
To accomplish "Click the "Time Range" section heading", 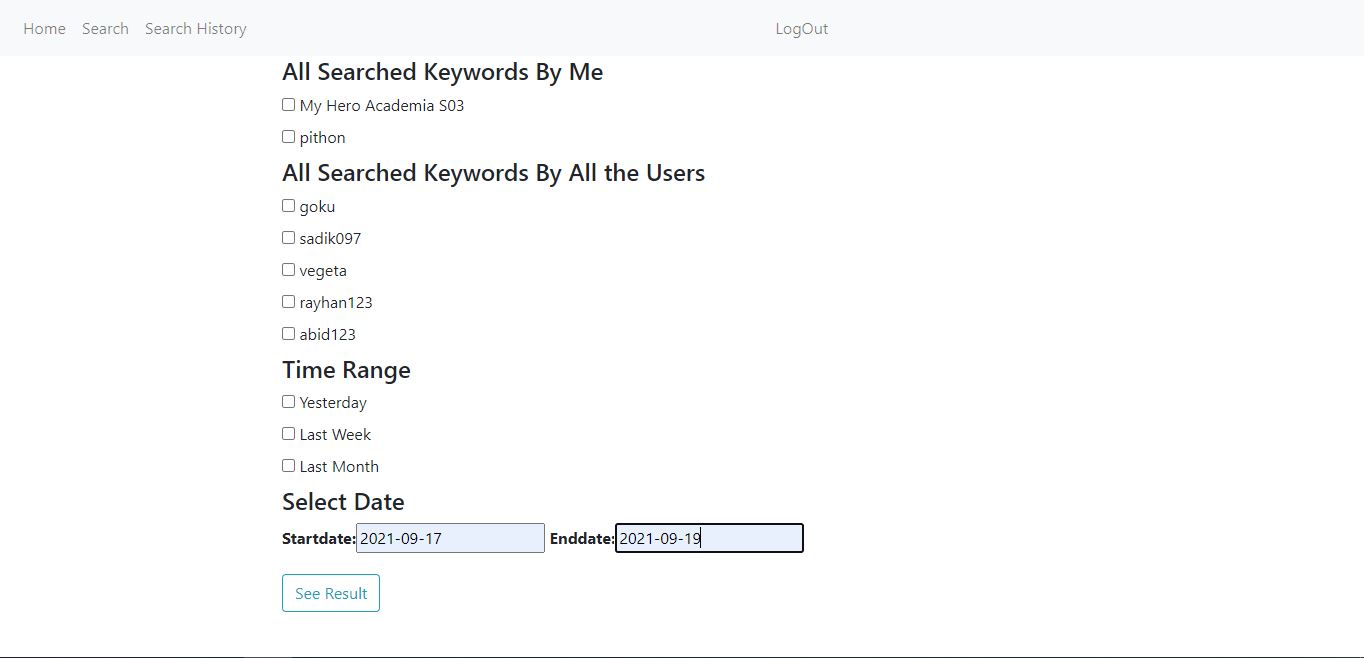I will point(346,370).
